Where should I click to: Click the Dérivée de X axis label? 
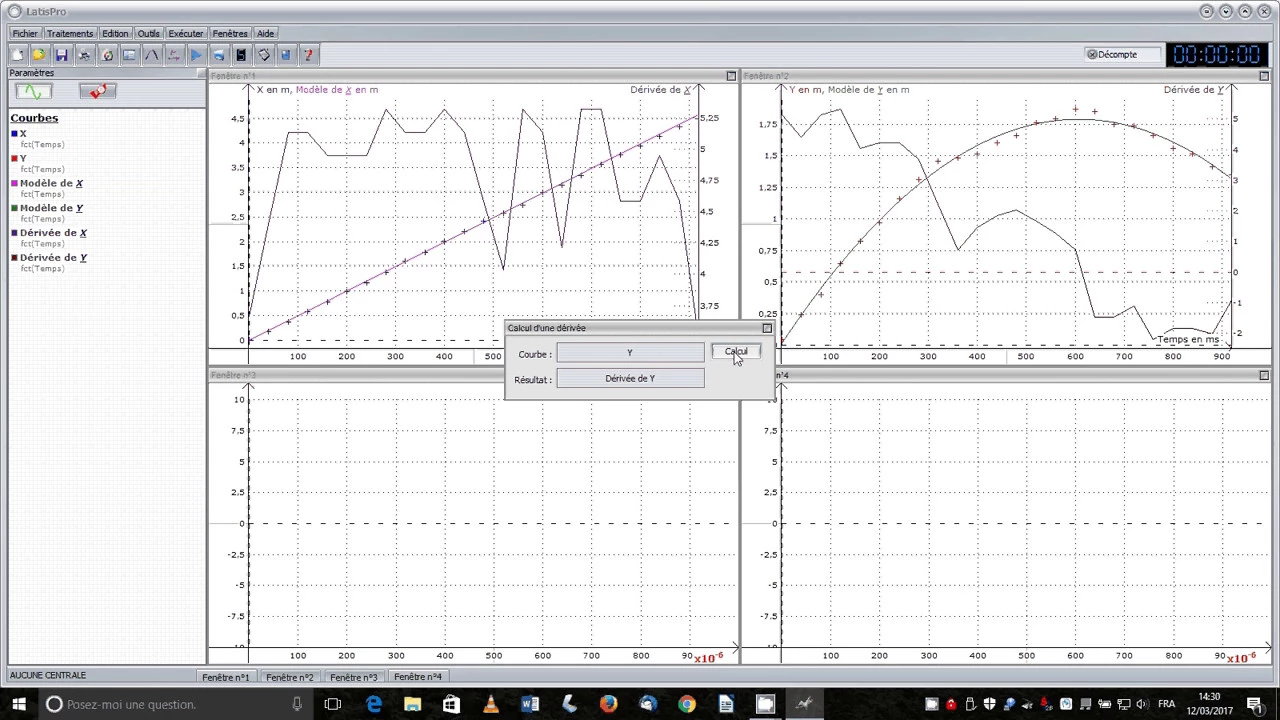click(x=661, y=90)
